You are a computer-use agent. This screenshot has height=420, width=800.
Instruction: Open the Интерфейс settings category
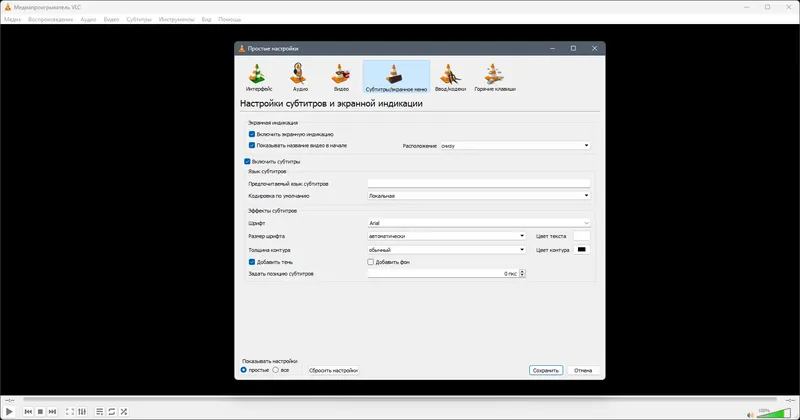click(258, 77)
